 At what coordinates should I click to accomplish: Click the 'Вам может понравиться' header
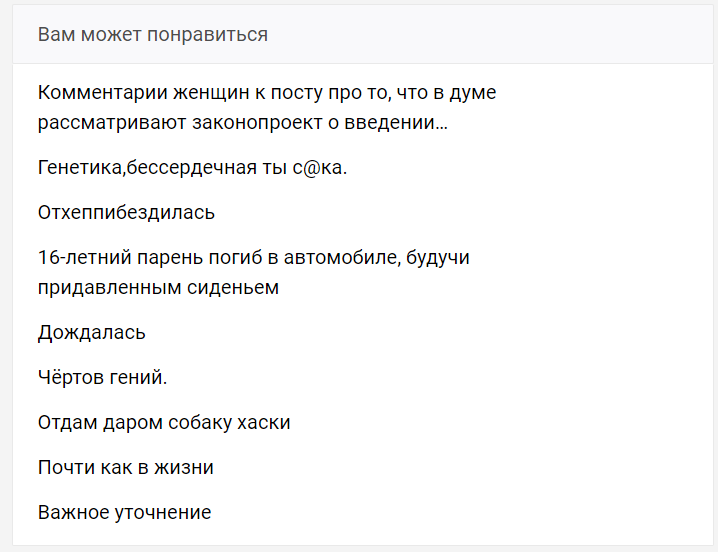pyautogui.click(x=153, y=35)
